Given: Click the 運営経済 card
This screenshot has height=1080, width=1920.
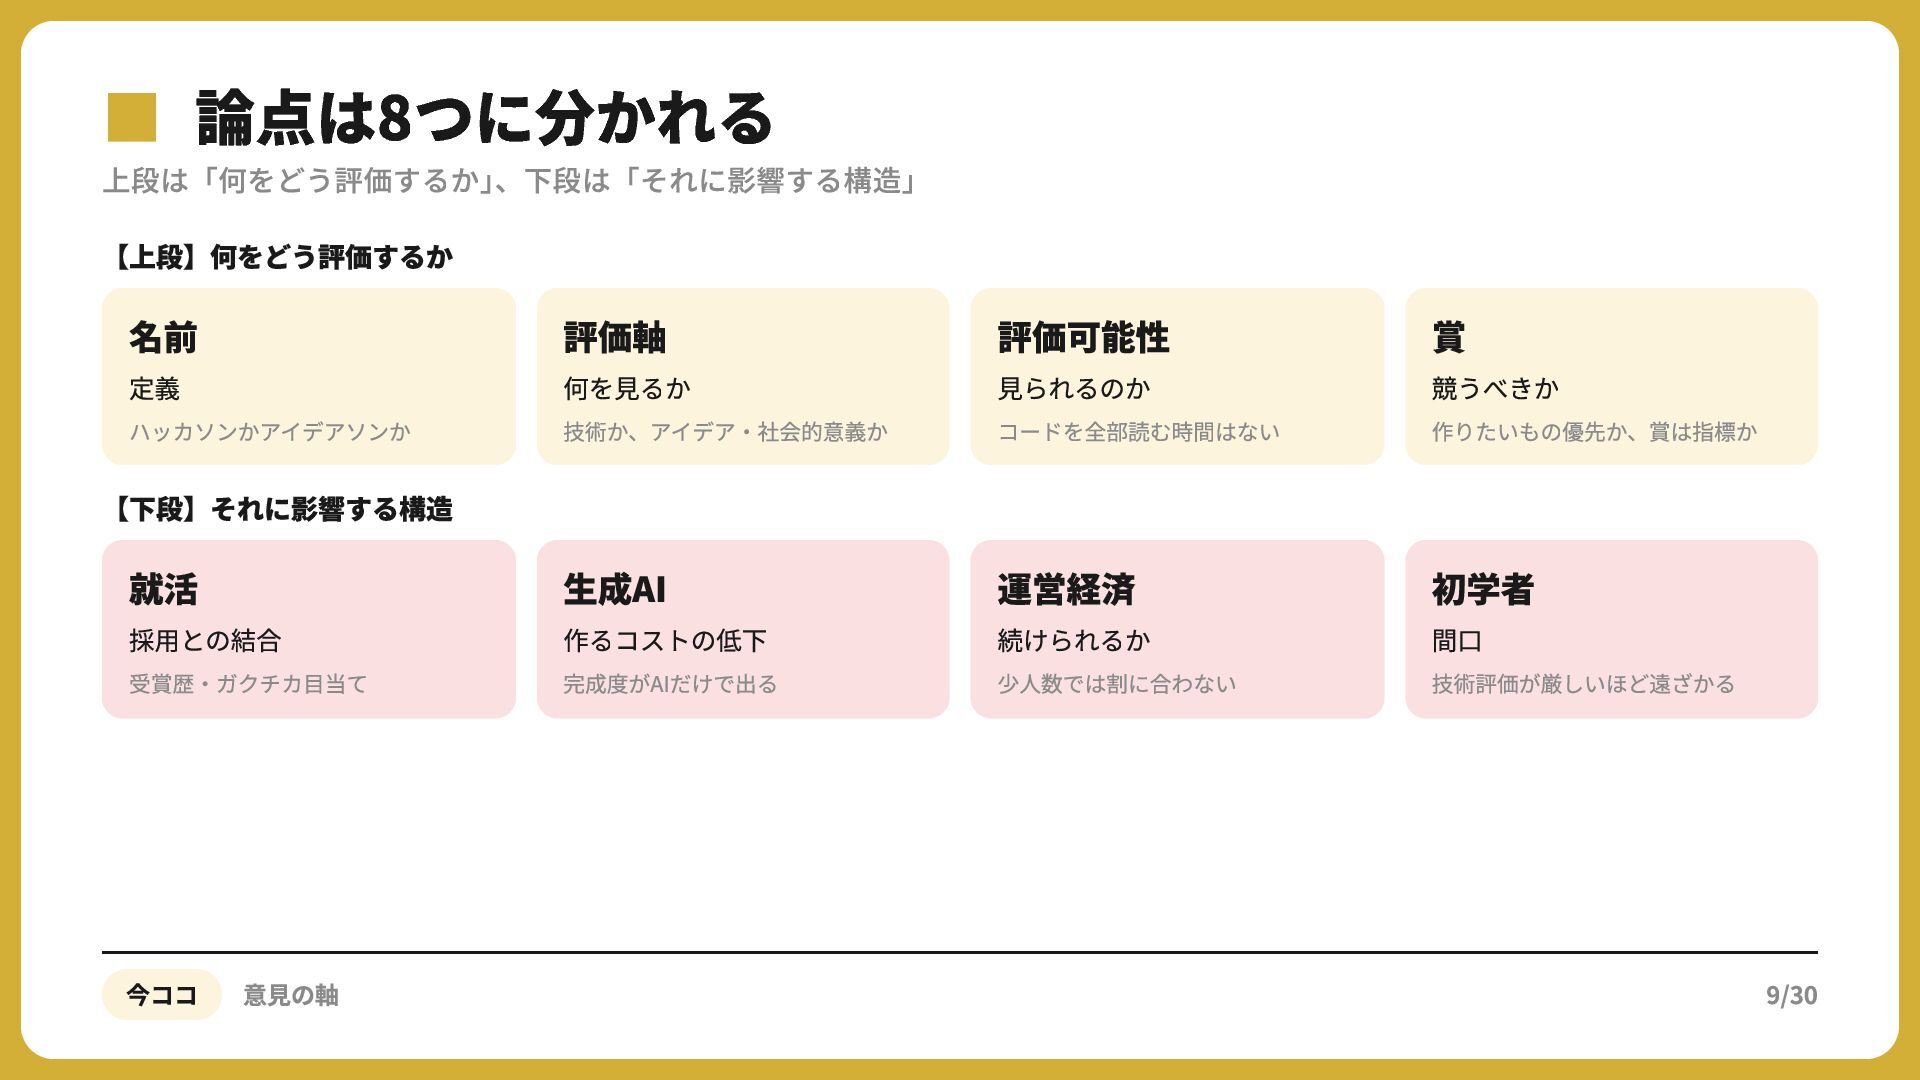Looking at the screenshot, I should pyautogui.click(x=1177, y=629).
